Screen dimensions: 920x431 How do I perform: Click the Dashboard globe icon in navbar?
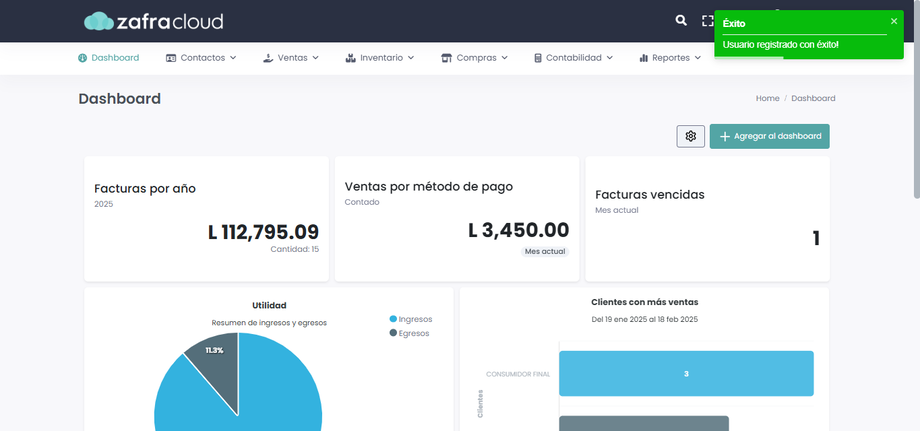click(83, 57)
